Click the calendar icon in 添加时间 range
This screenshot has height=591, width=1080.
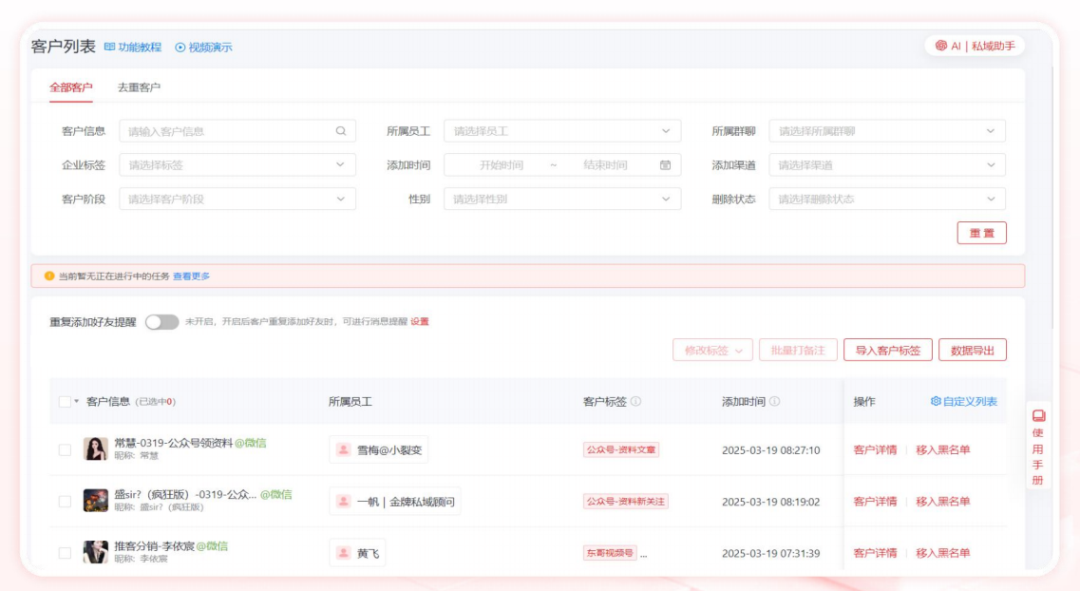(665, 165)
